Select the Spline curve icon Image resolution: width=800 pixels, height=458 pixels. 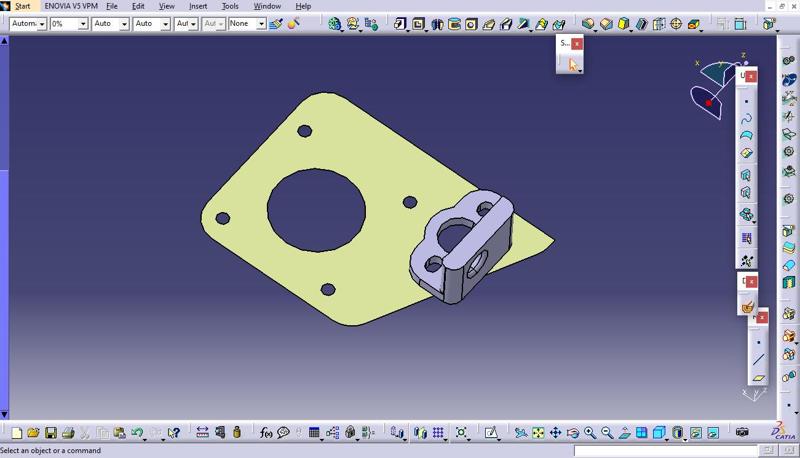pyautogui.click(x=746, y=118)
